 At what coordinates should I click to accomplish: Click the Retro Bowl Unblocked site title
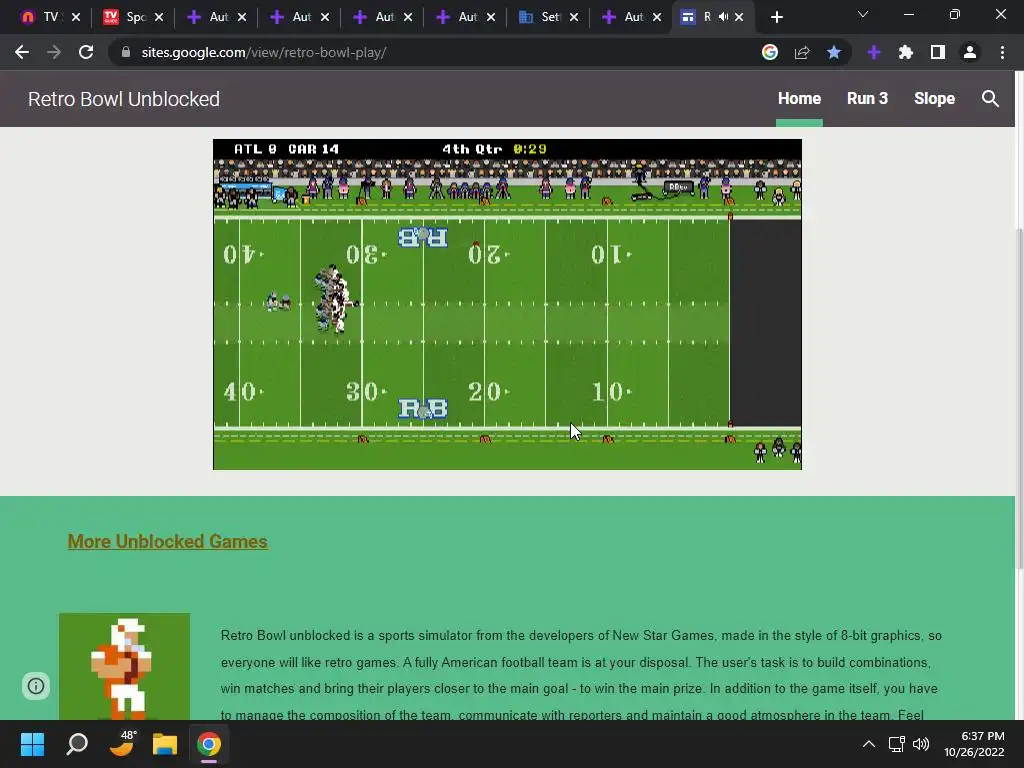123,99
